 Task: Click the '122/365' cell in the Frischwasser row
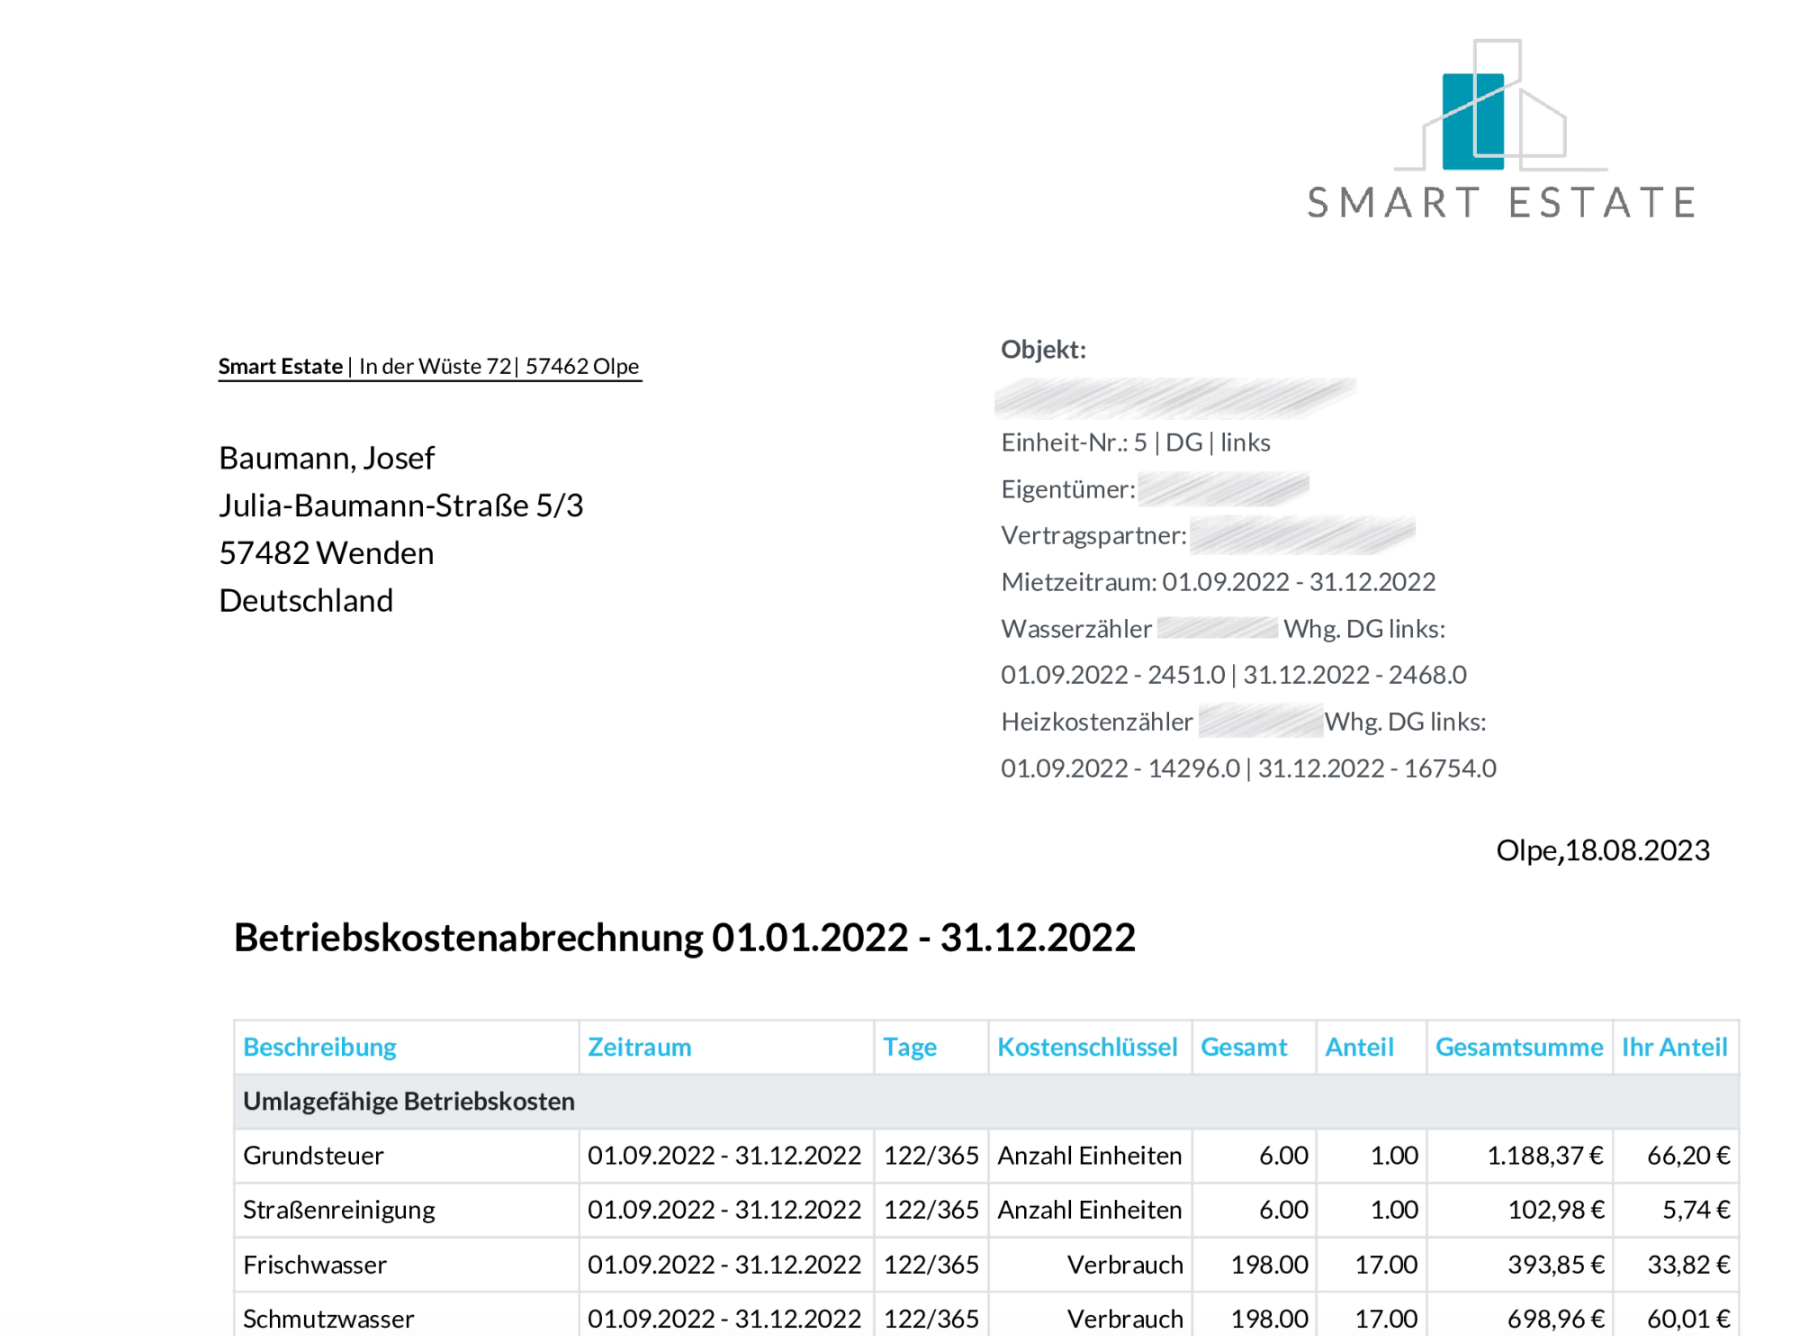pyautogui.click(x=931, y=1265)
